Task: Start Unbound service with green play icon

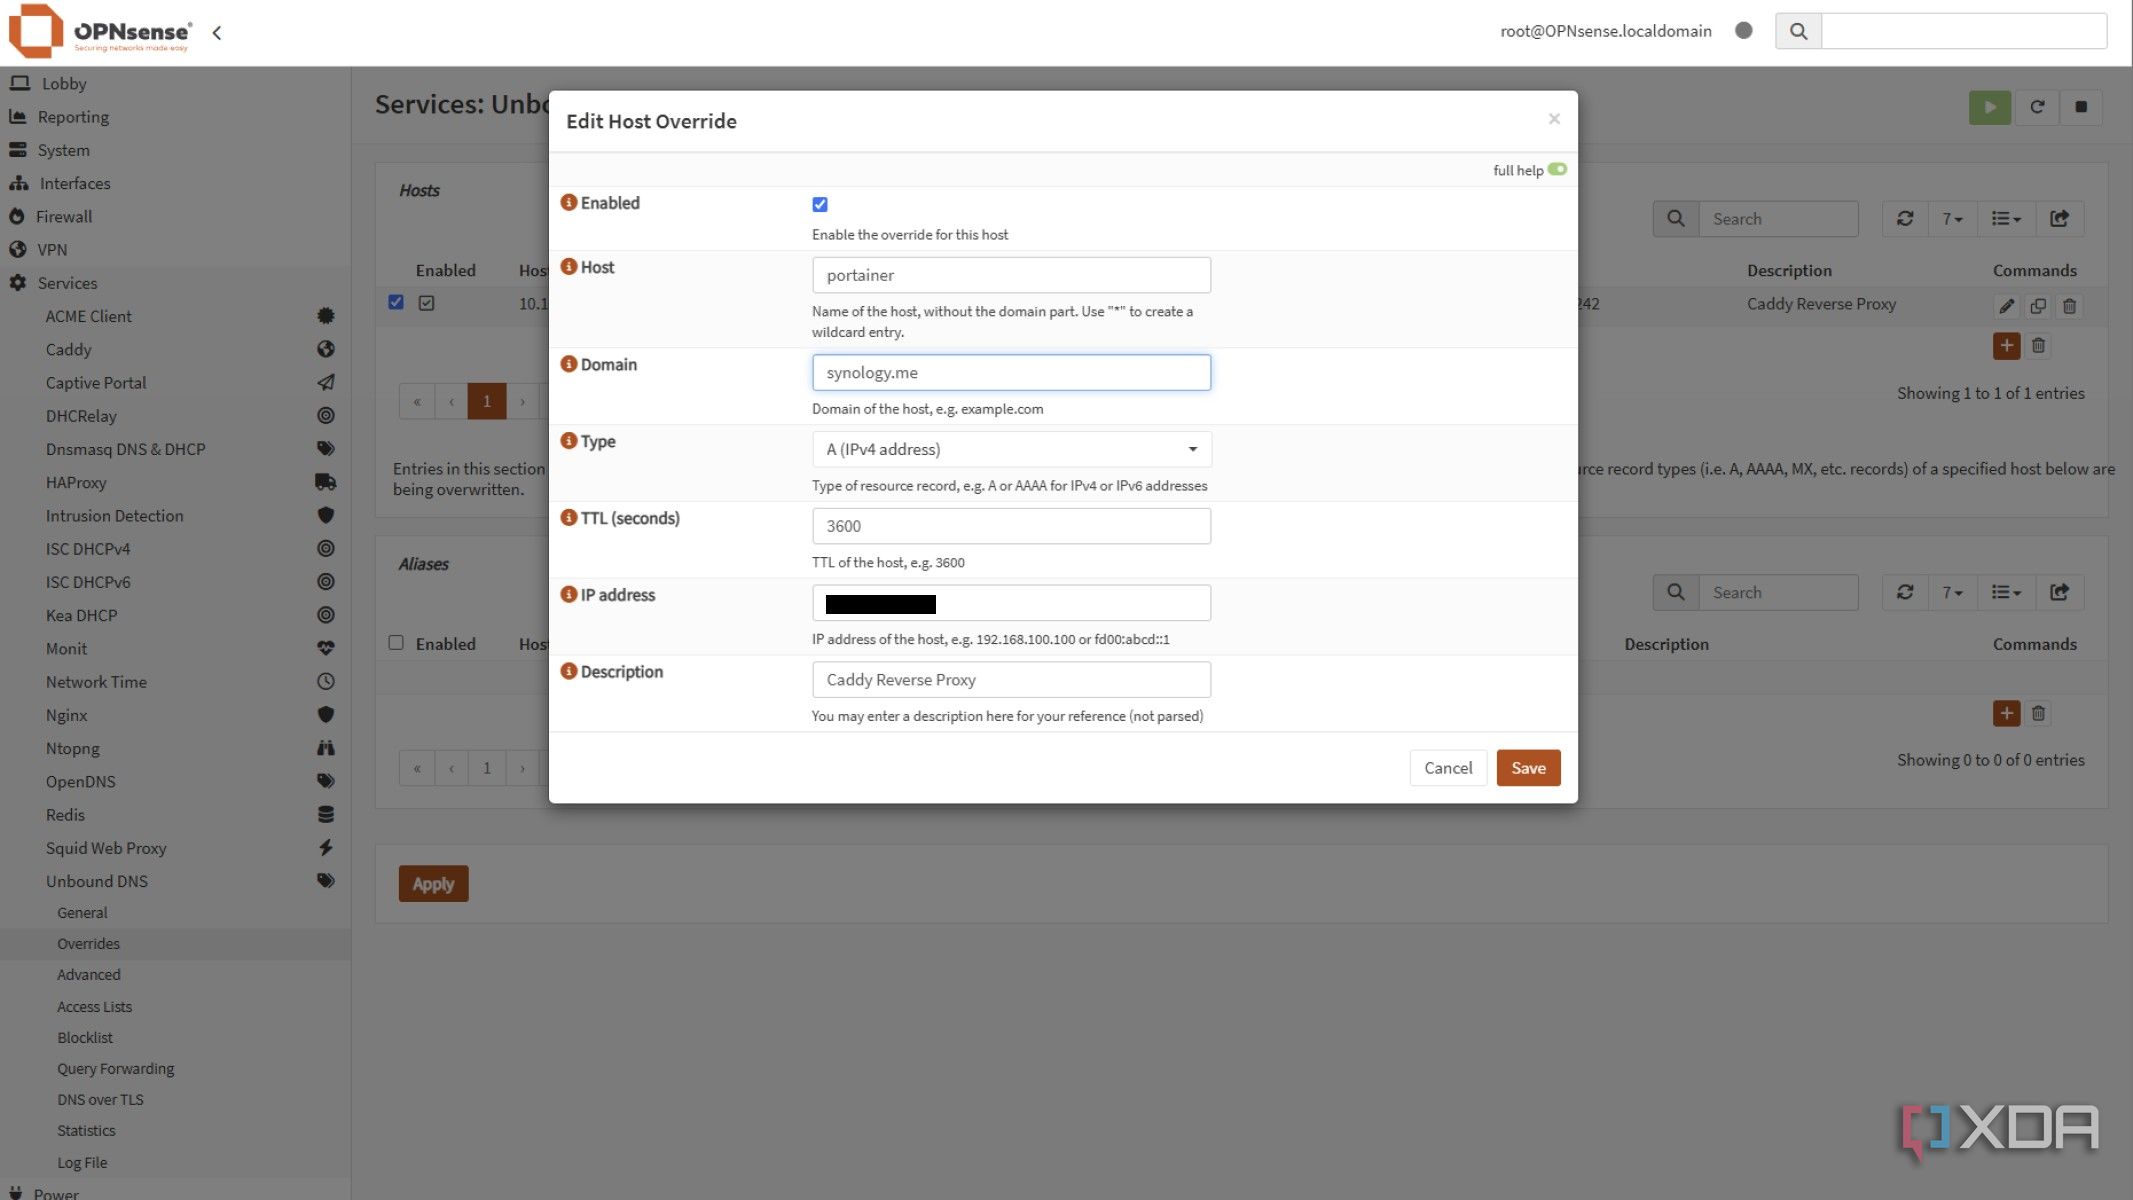Action: click(1989, 107)
